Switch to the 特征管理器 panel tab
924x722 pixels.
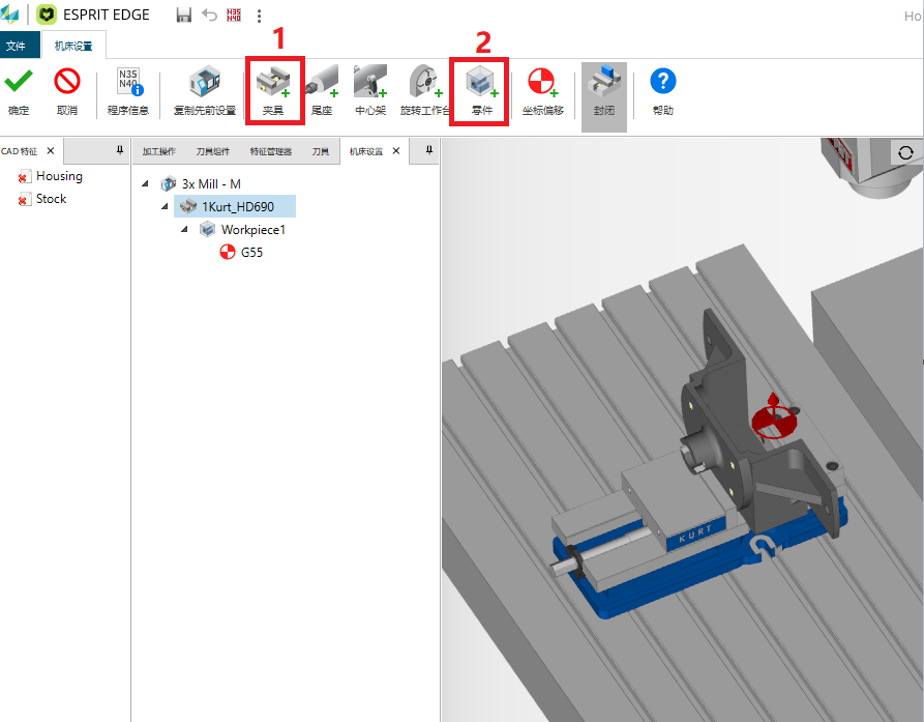[x=271, y=151]
